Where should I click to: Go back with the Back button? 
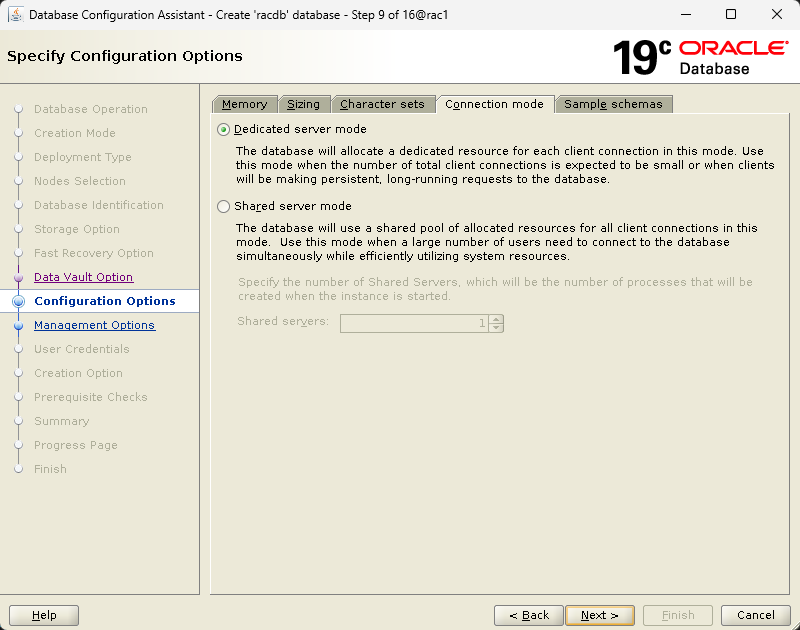tap(529, 615)
